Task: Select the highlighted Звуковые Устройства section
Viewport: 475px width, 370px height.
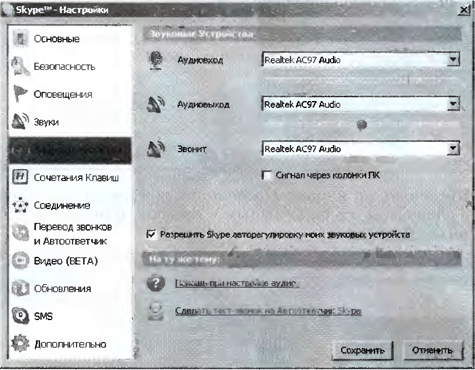Action: coord(70,150)
